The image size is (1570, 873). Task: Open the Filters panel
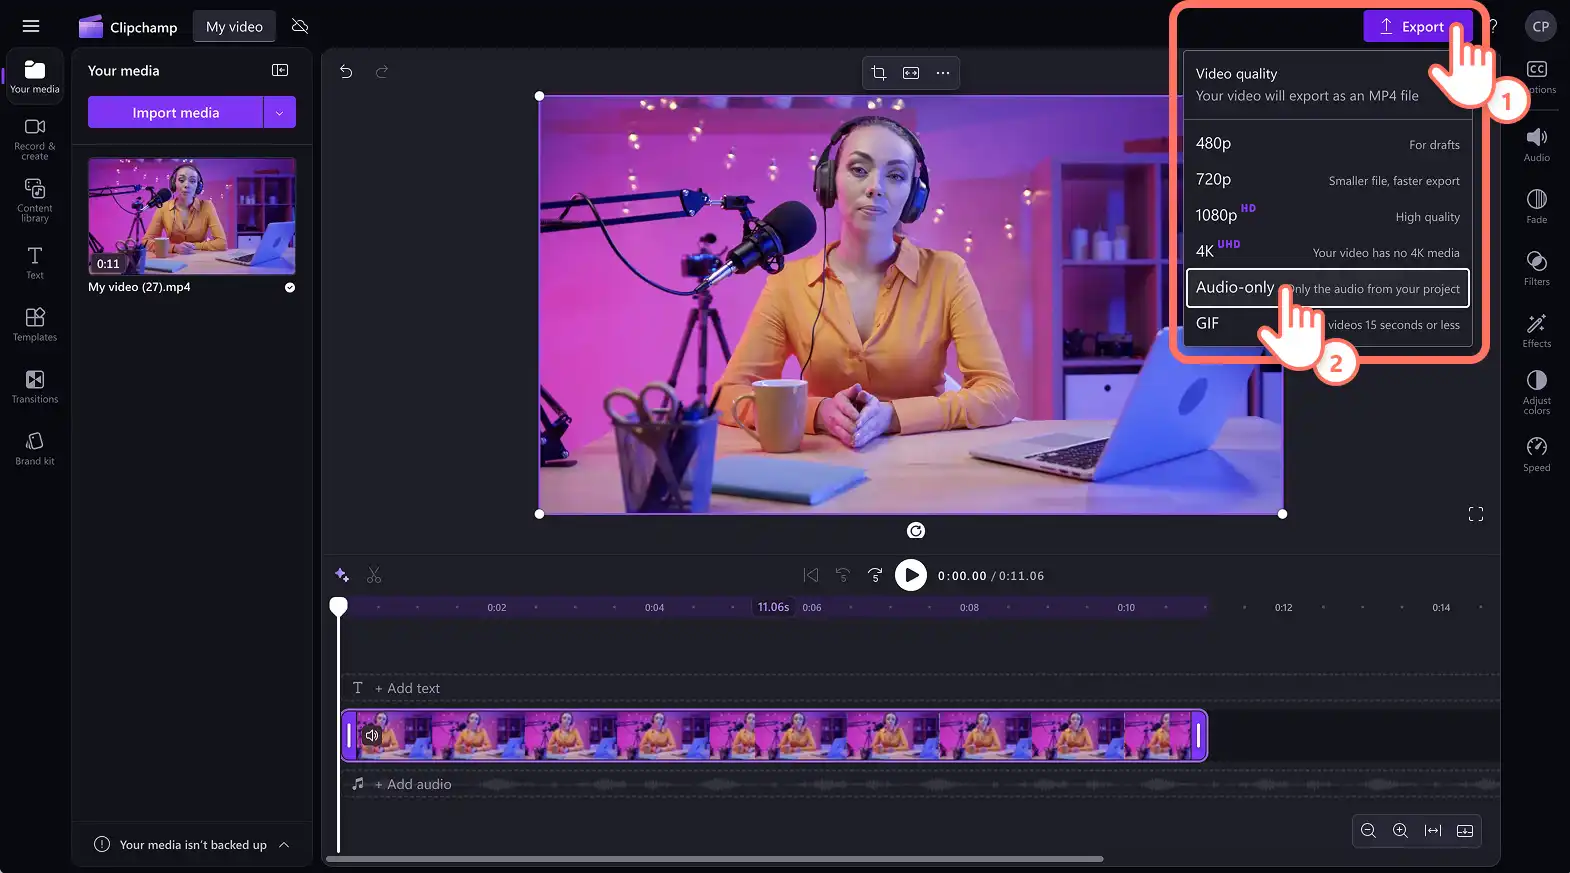coord(1537,268)
